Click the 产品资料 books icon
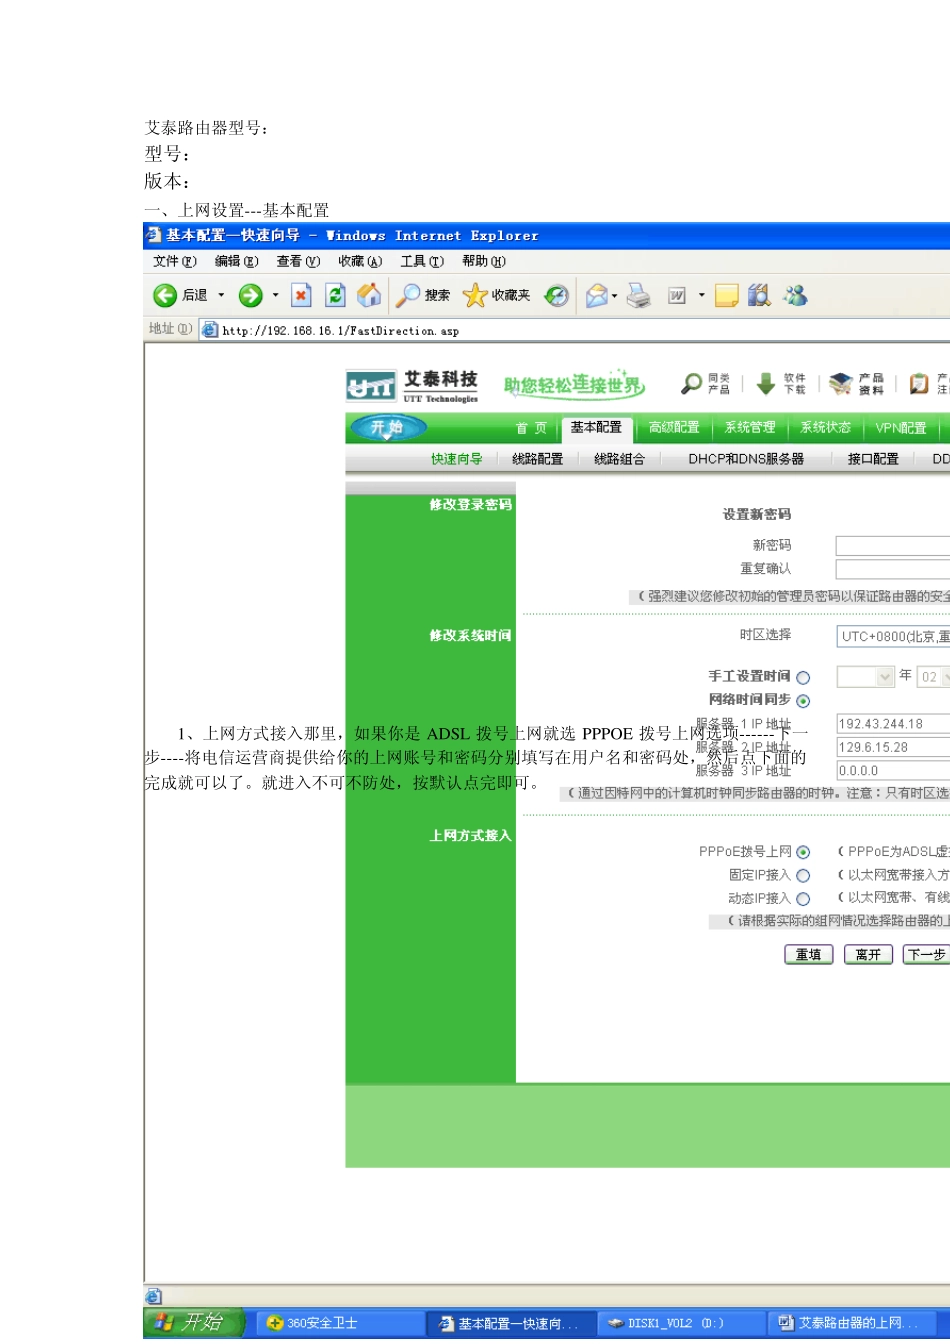This screenshot has height=1344, width=950. tap(841, 384)
